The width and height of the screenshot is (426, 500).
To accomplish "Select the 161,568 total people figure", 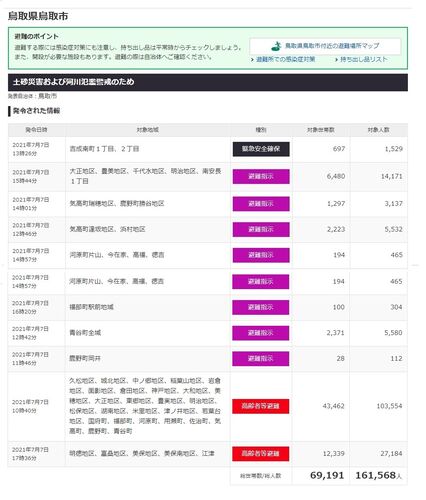I will pyautogui.click(x=376, y=475).
